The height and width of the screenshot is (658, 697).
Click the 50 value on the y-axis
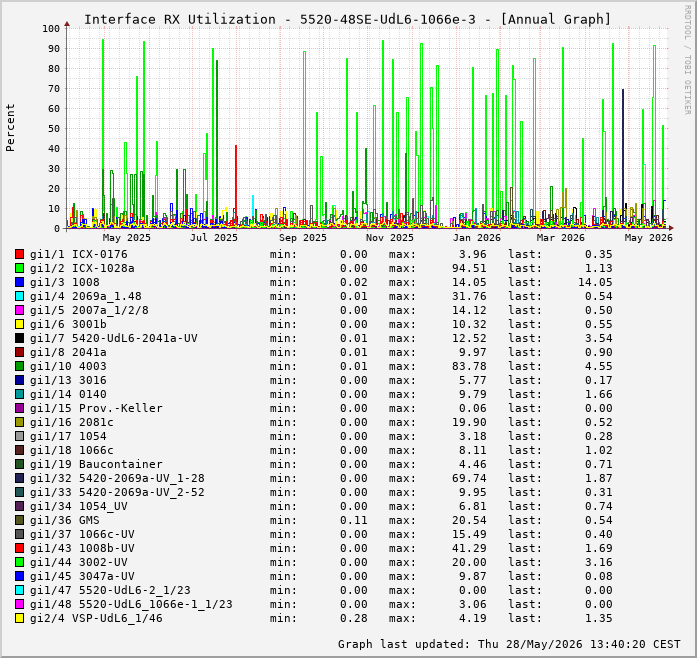54,128
